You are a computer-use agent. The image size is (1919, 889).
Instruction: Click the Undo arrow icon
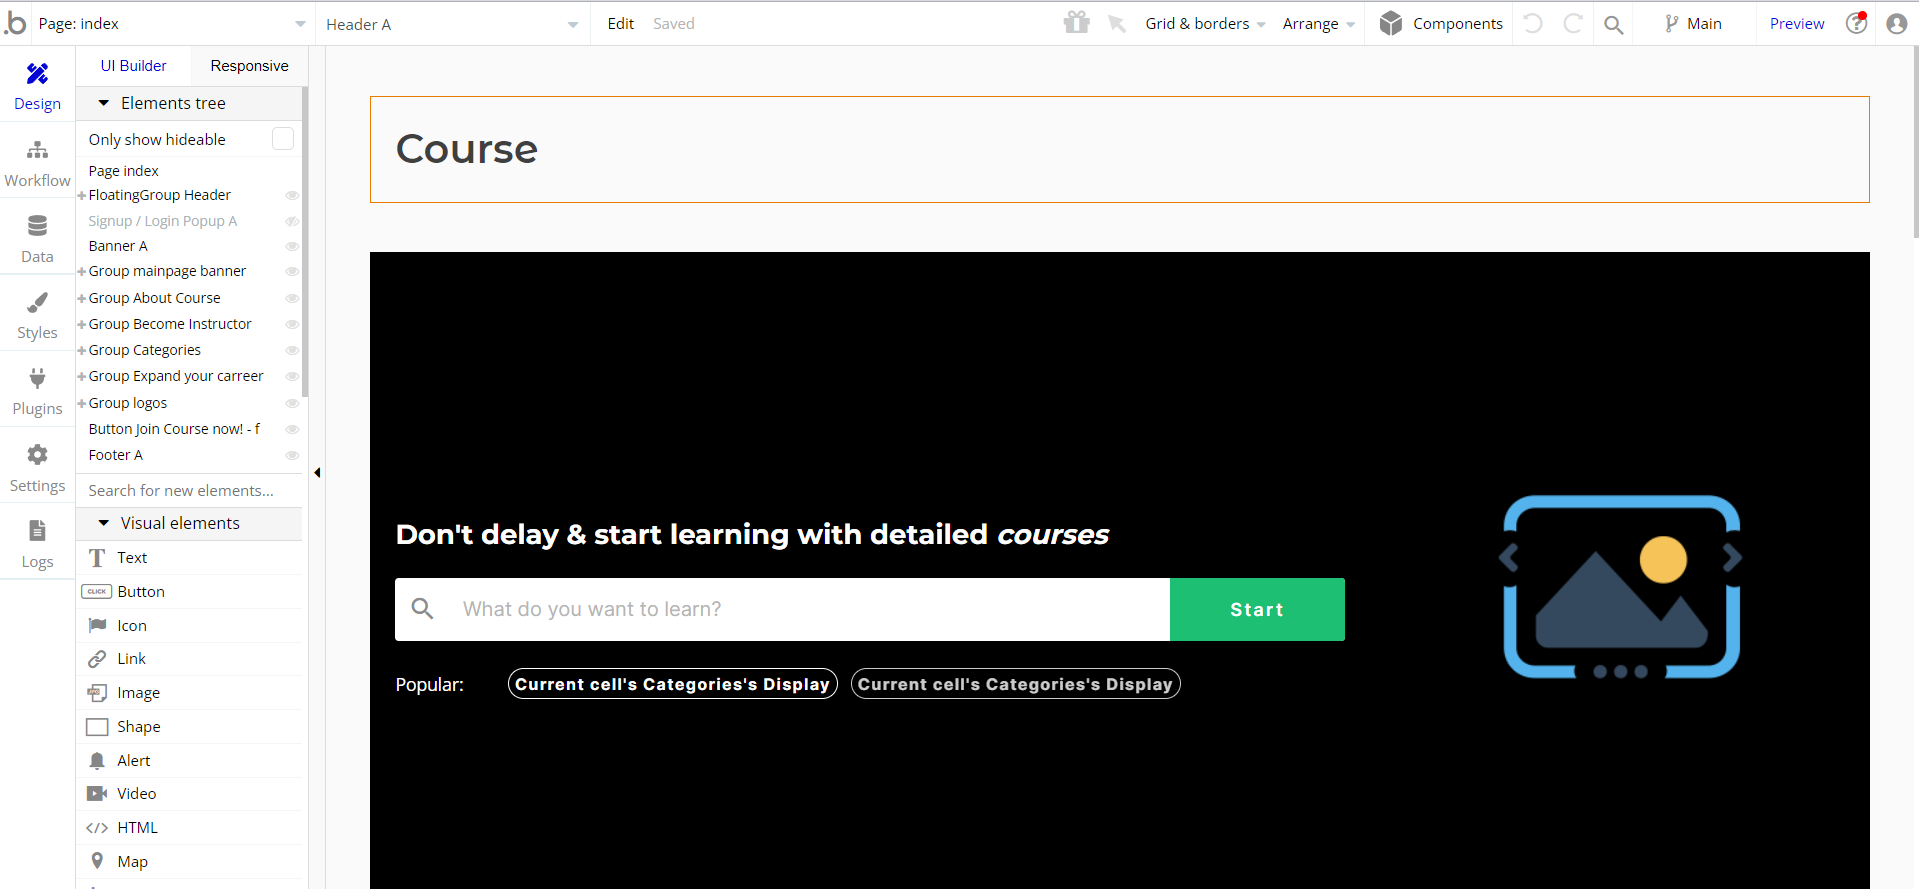coord(1533,23)
